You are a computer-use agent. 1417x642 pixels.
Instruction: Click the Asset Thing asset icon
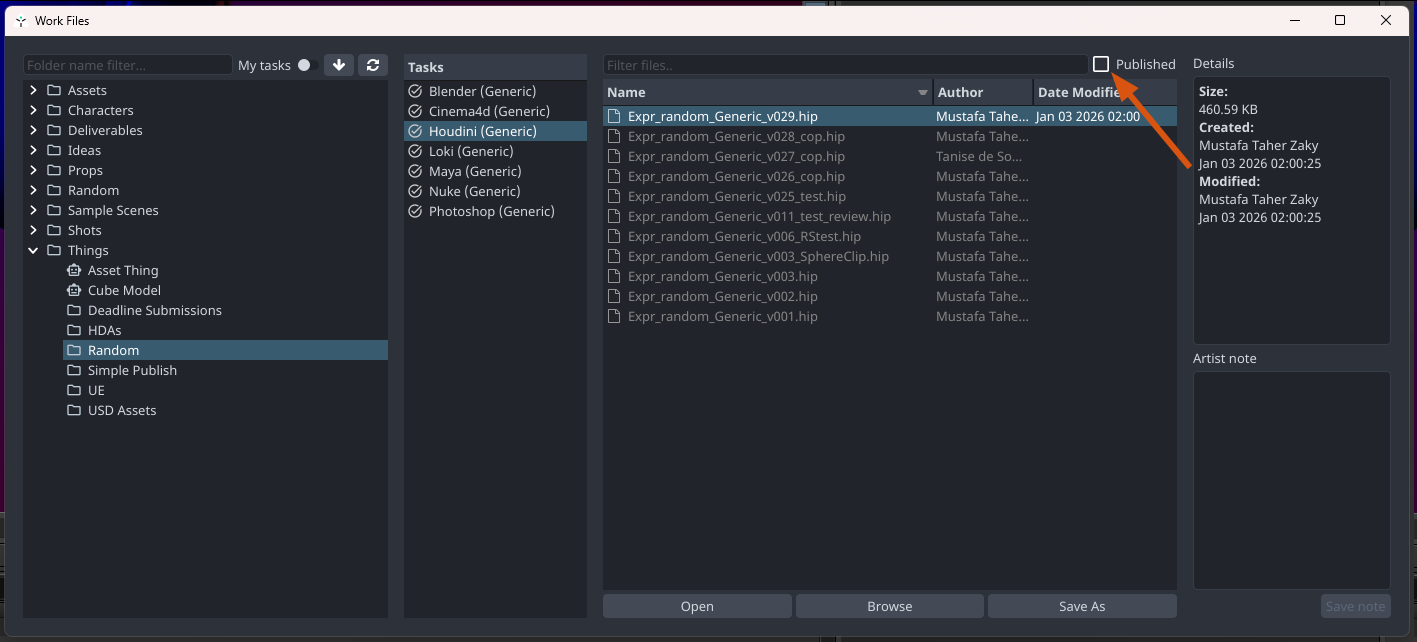pos(74,270)
